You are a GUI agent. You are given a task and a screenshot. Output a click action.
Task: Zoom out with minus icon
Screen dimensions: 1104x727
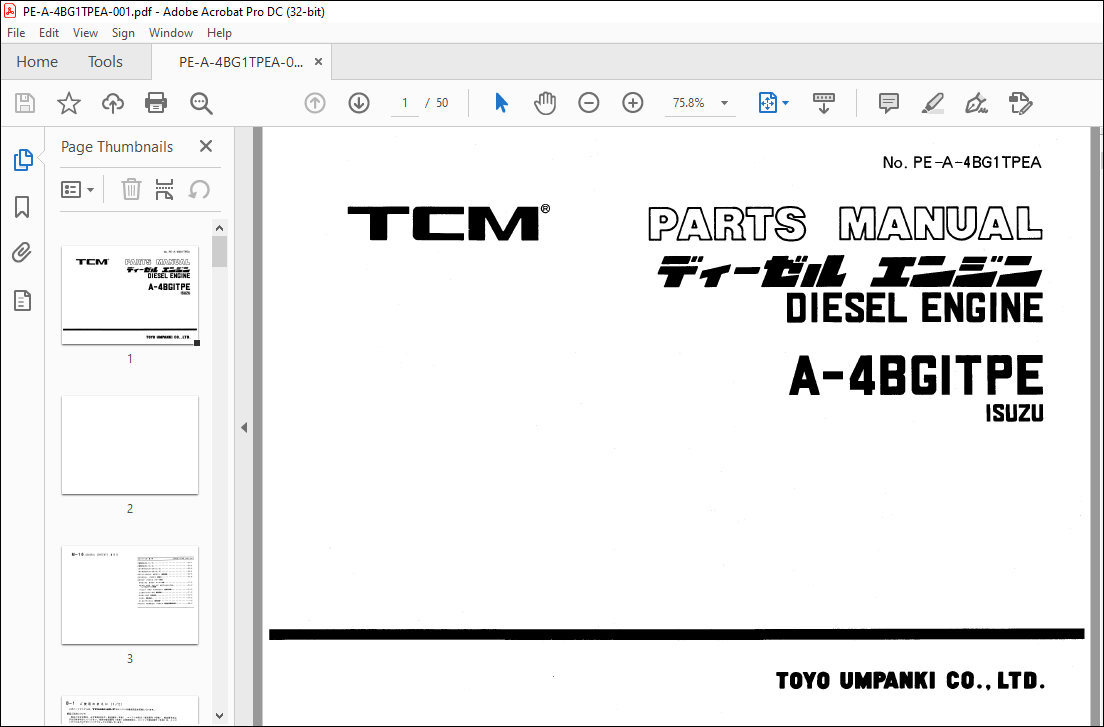[589, 103]
